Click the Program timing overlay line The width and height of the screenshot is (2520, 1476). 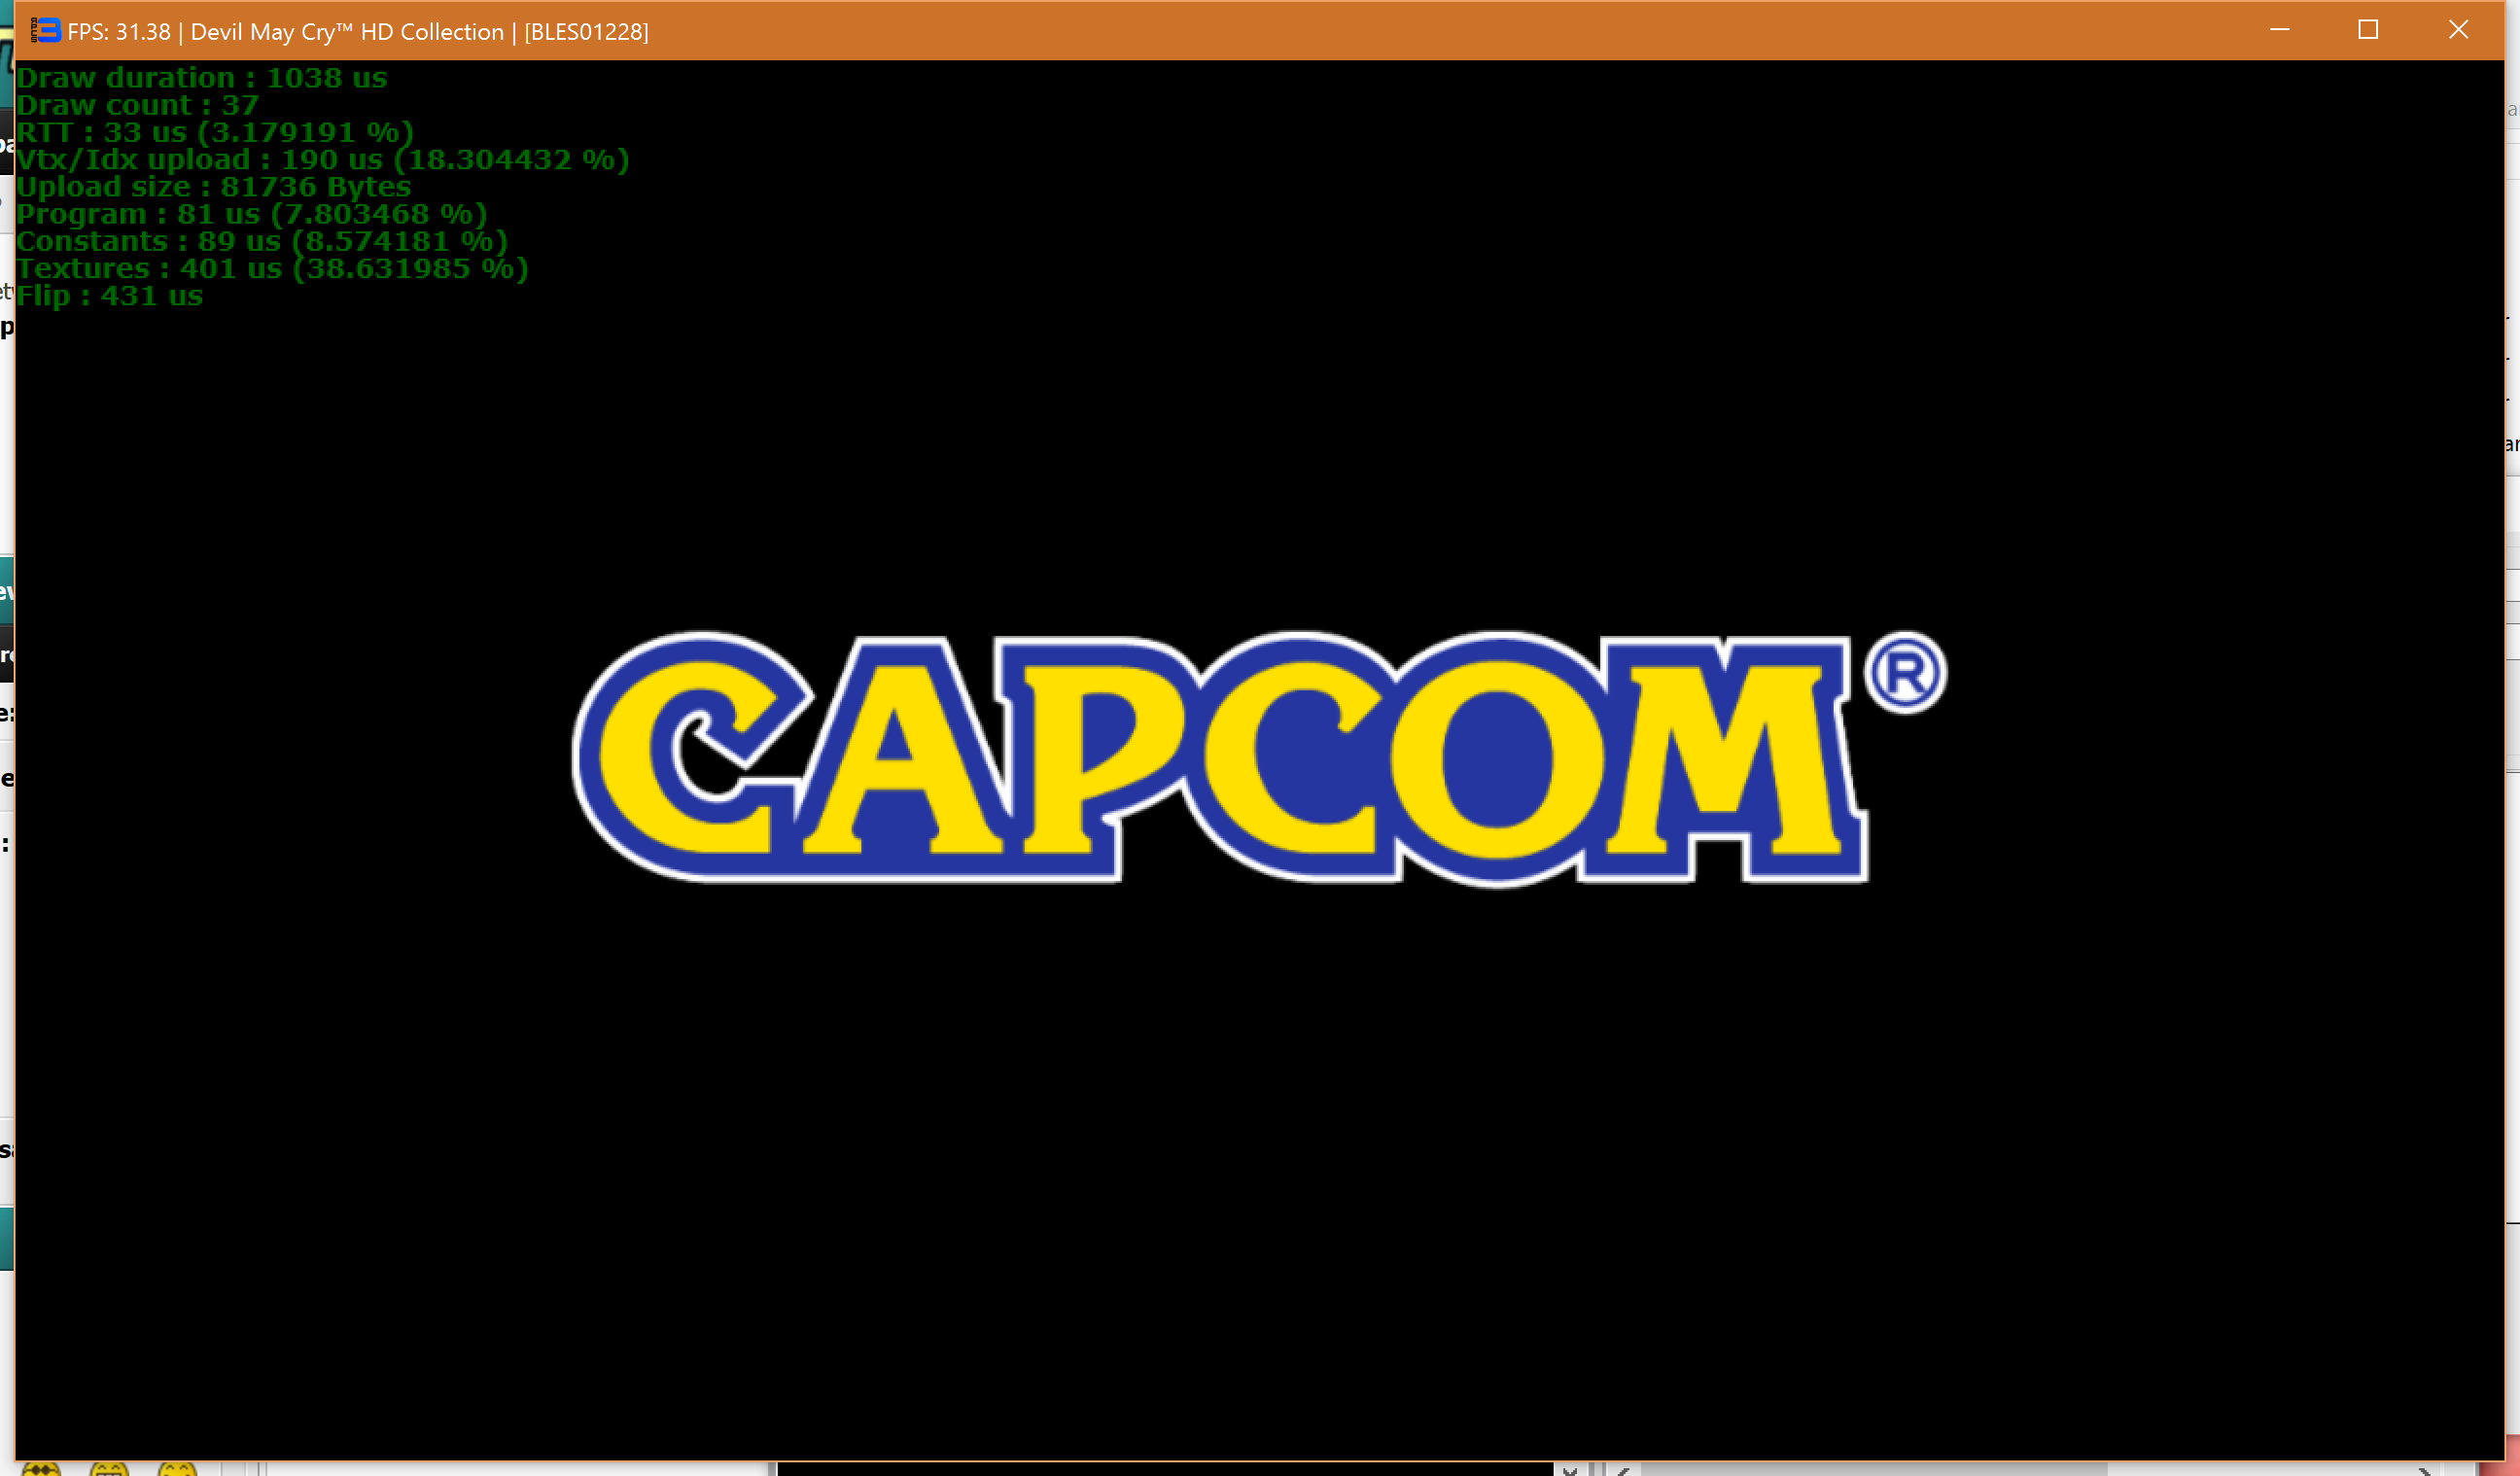251,214
